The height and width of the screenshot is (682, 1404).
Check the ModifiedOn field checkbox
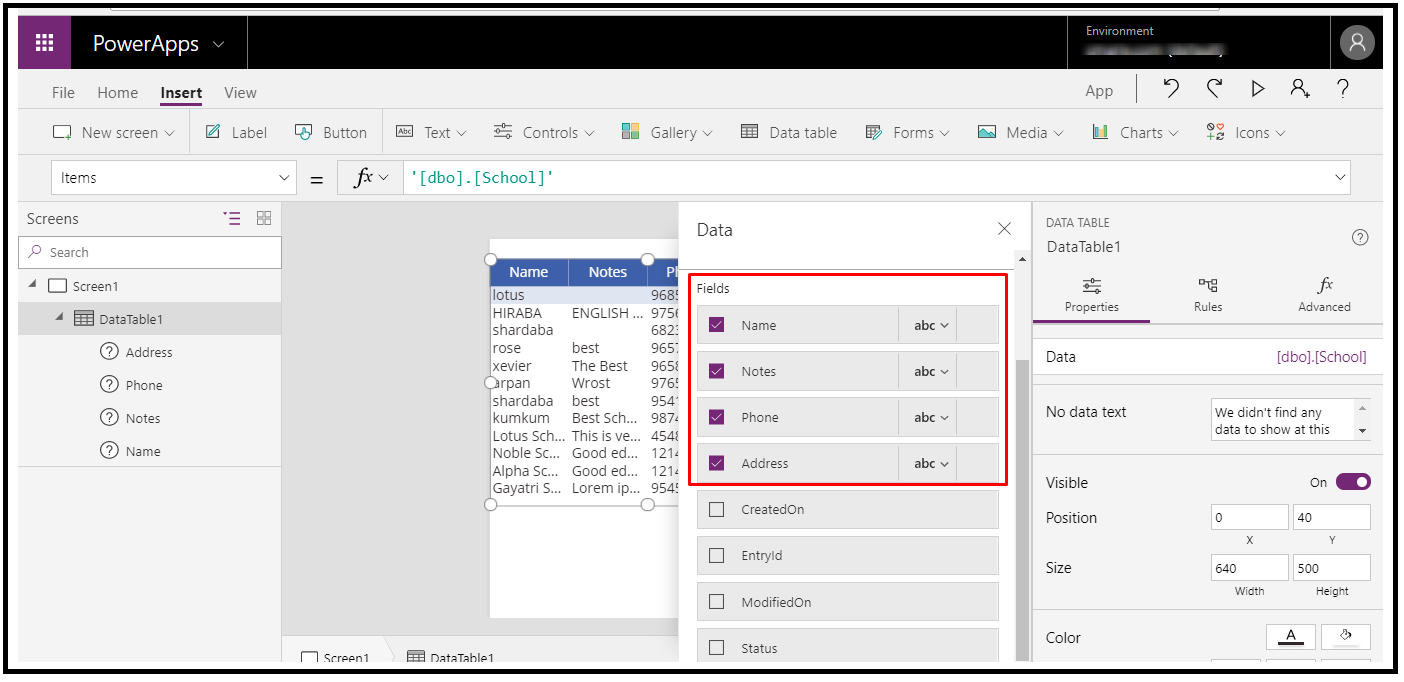click(716, 602)
